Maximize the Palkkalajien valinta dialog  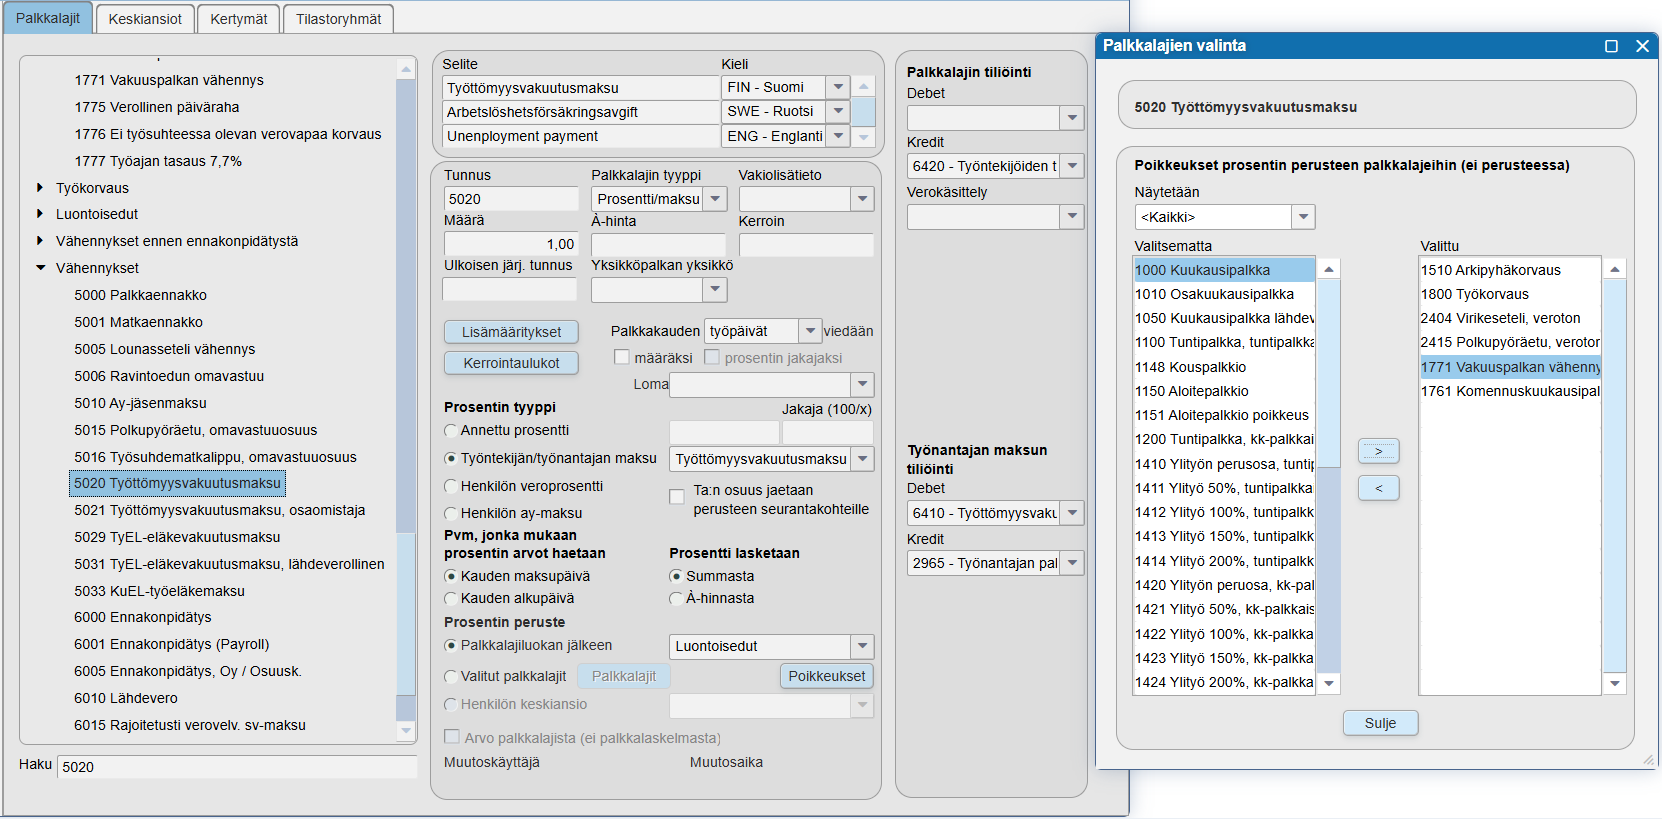[x=1611, y=46]
